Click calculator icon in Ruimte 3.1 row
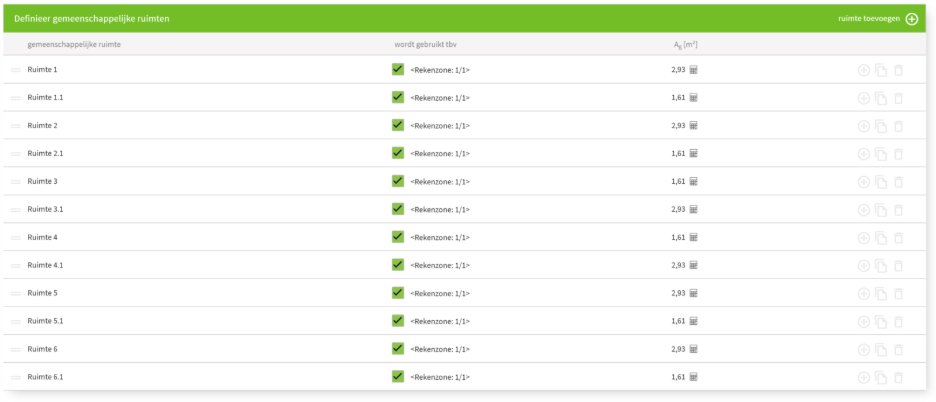Image resolution: width=936 pixels, height=402 pixels. [x=693, y=210]
